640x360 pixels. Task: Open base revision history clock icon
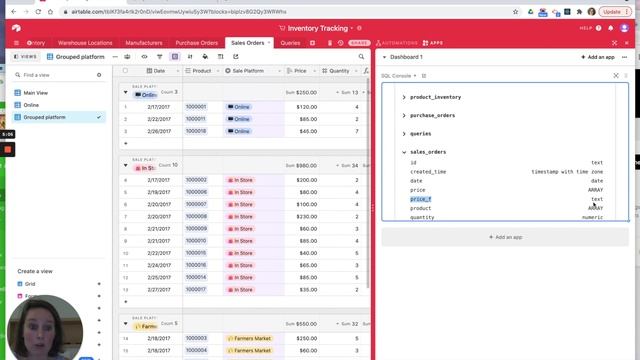(340, 43)
